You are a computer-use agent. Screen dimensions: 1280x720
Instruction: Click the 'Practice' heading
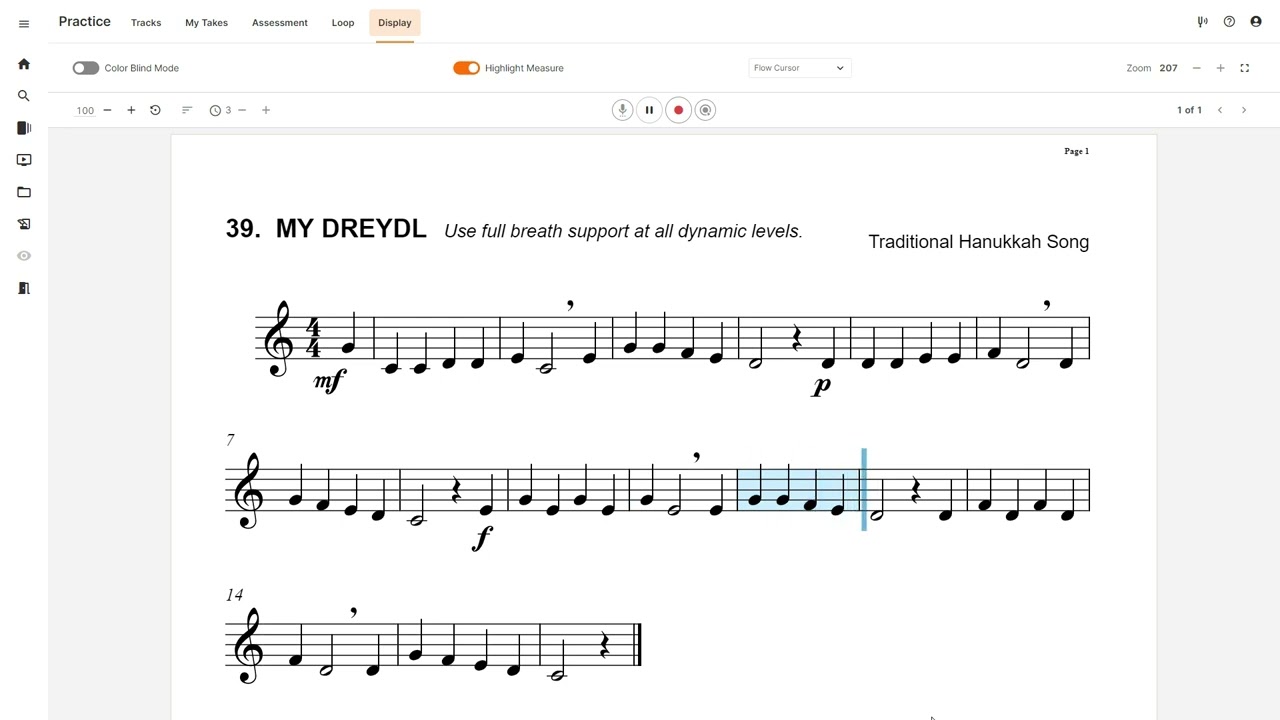click(x=85, y=22)
